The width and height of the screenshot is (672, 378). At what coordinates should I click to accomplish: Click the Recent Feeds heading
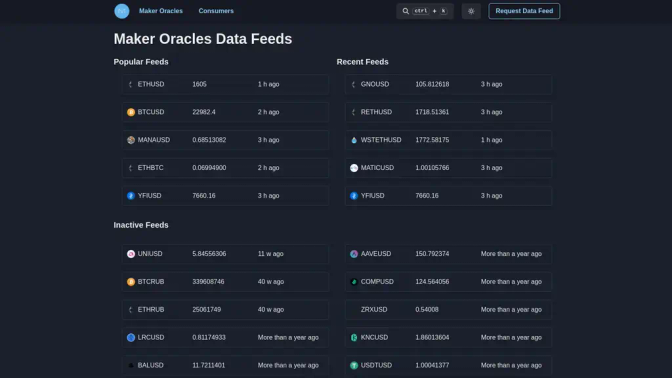point(363,62)
